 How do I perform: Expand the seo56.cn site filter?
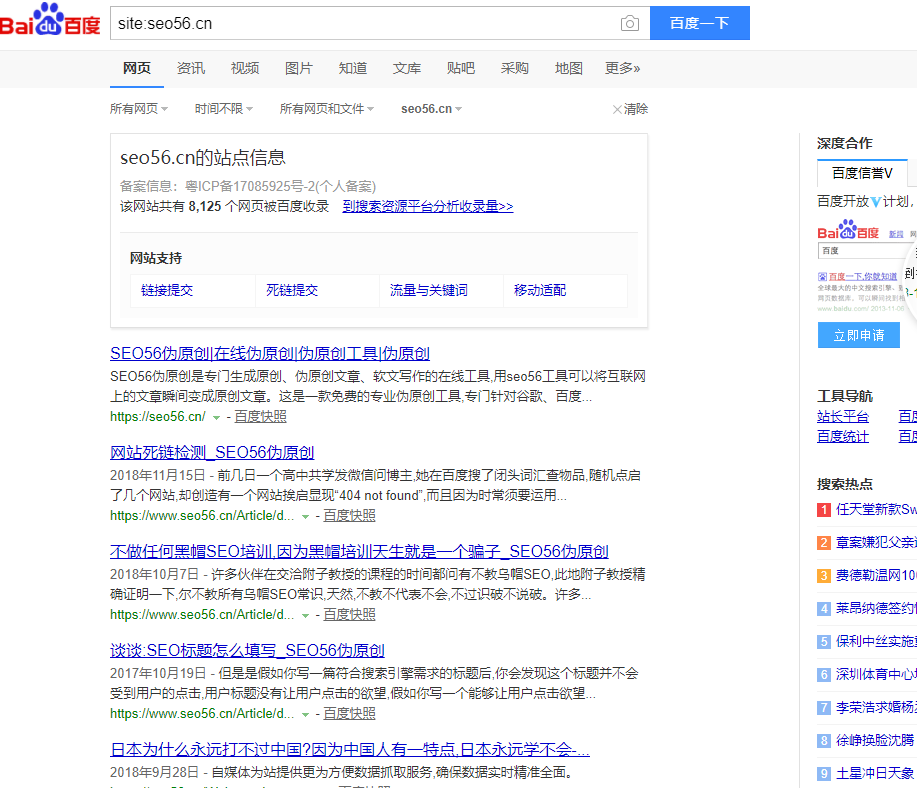click(431, 109)
